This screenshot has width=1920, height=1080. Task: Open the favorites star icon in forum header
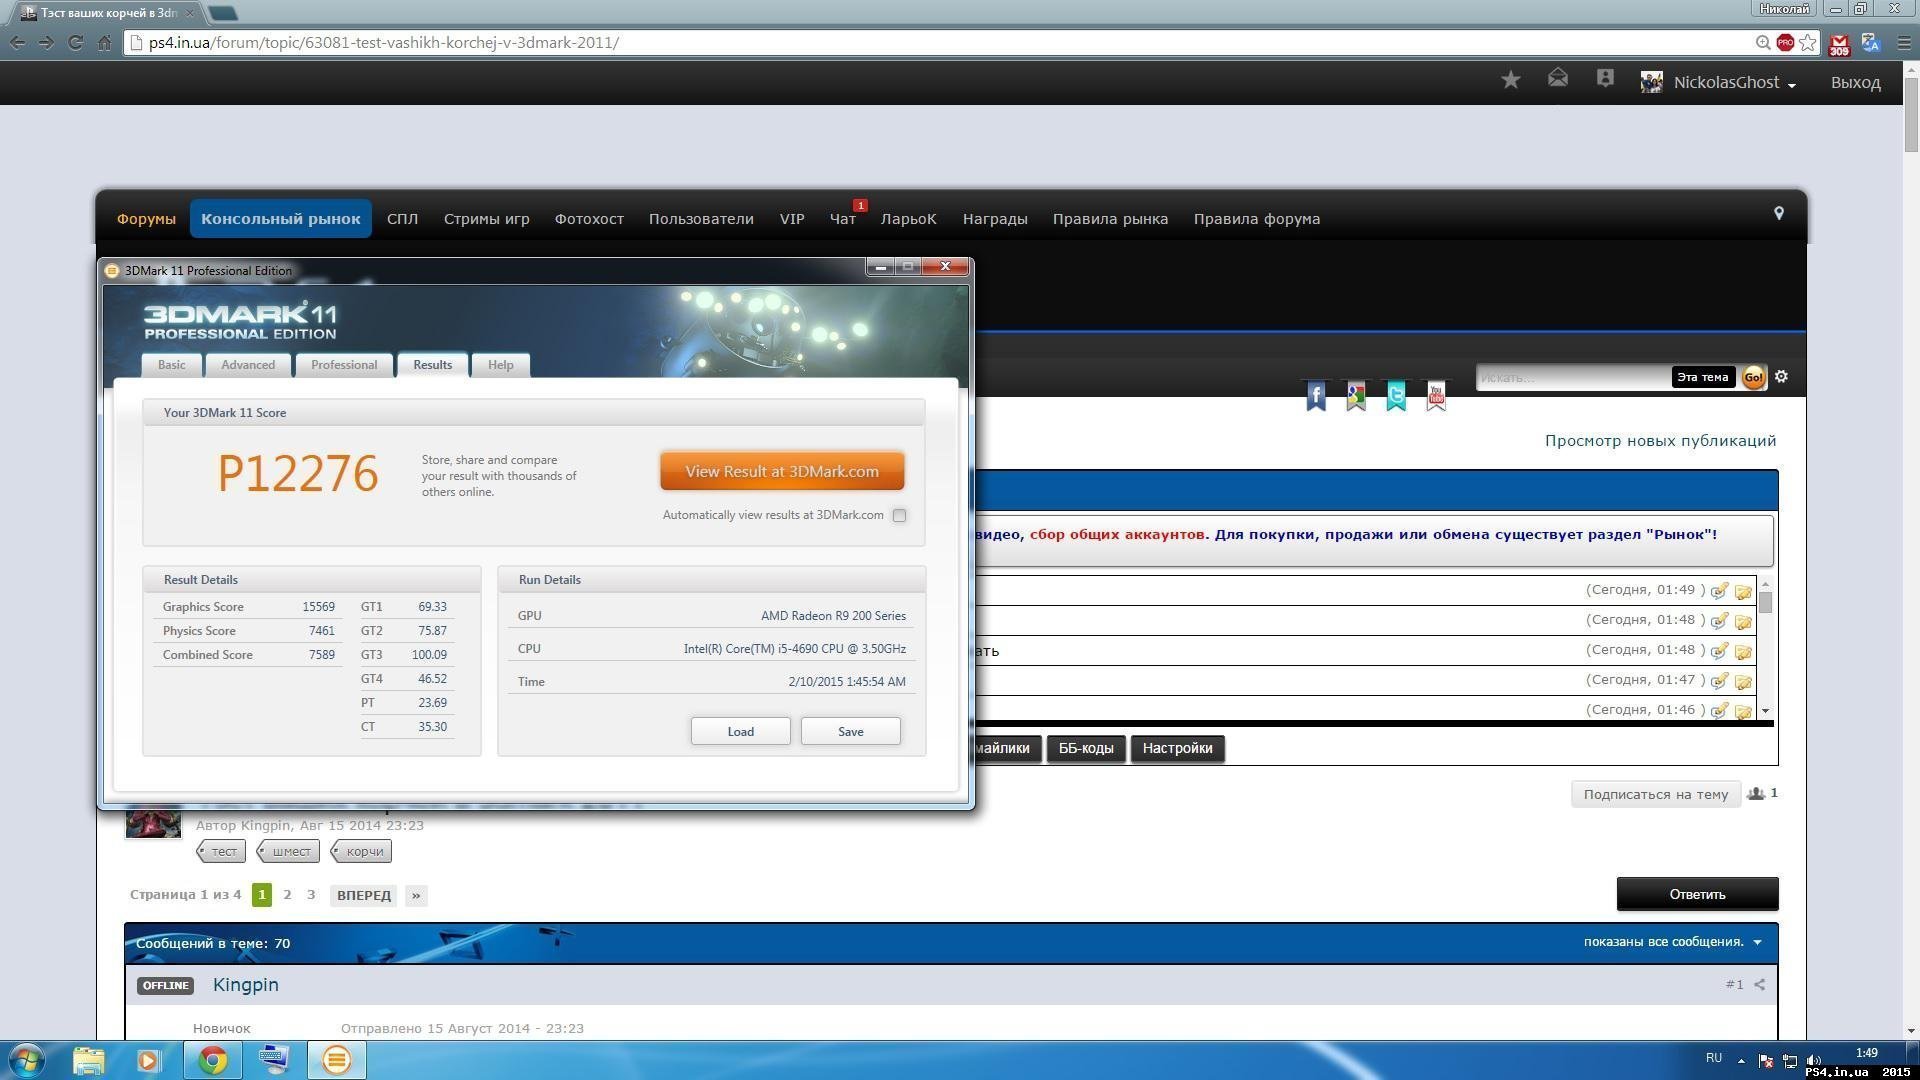pos(1511,80)
